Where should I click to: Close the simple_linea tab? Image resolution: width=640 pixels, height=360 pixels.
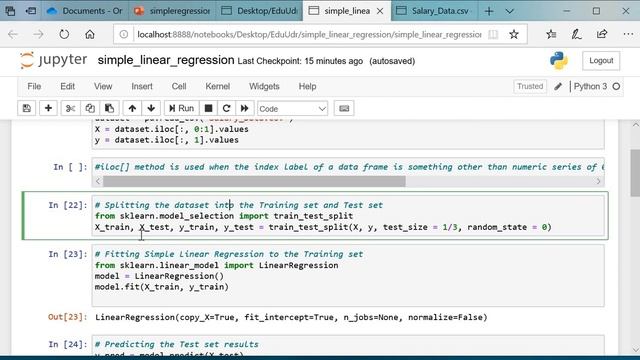[380, 11]
